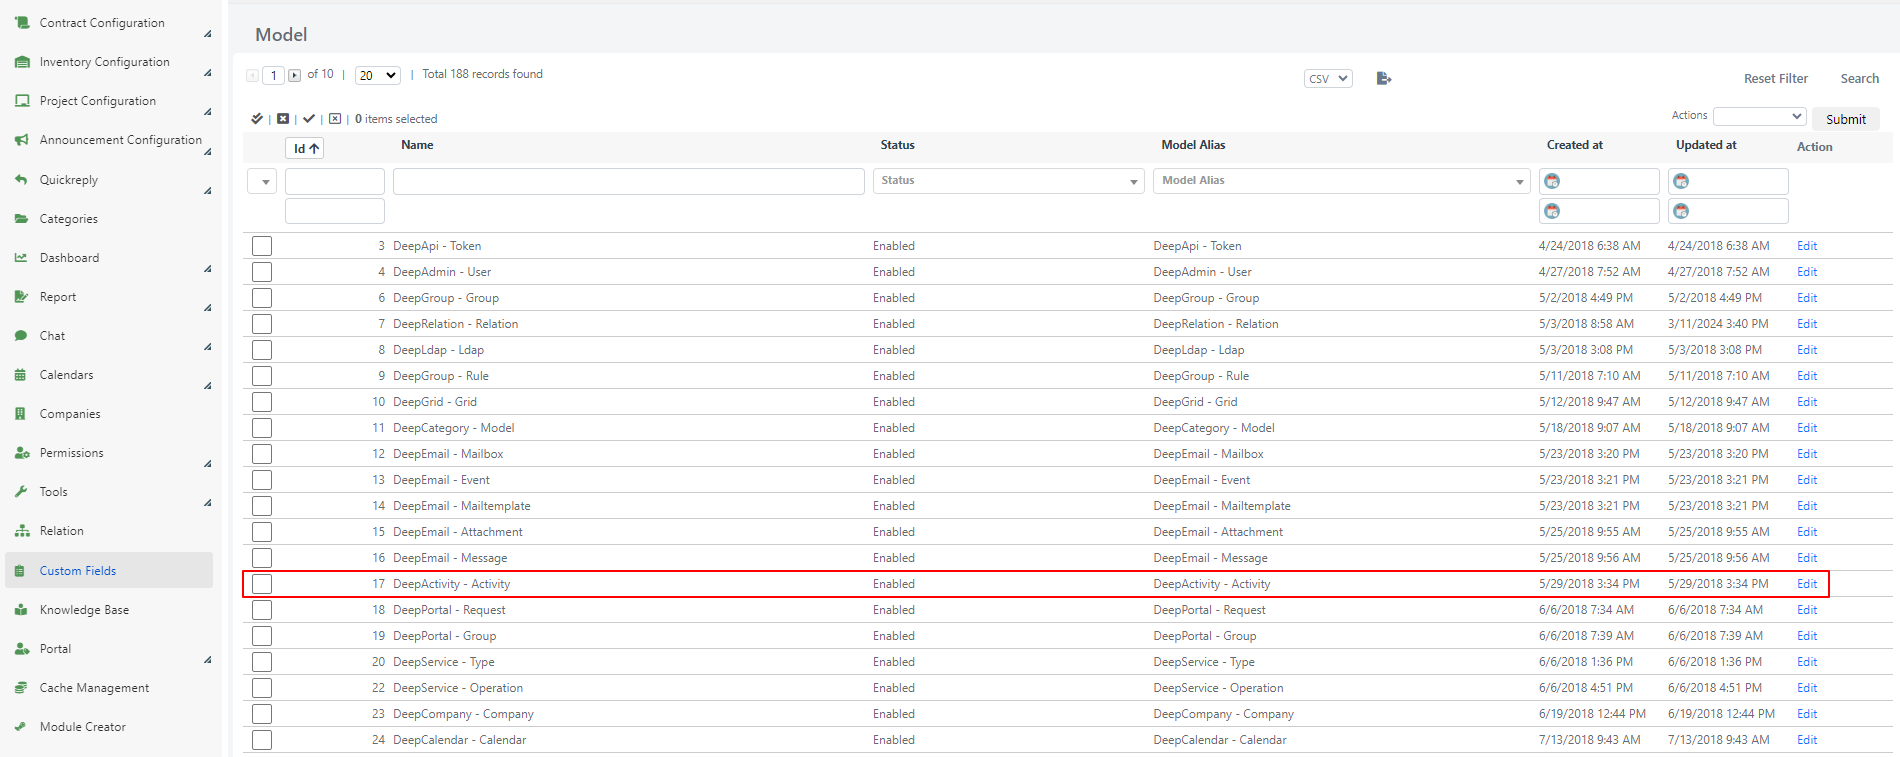
Task: Click Edit for DeepGroup - Group
Action: click(1807, 298)
